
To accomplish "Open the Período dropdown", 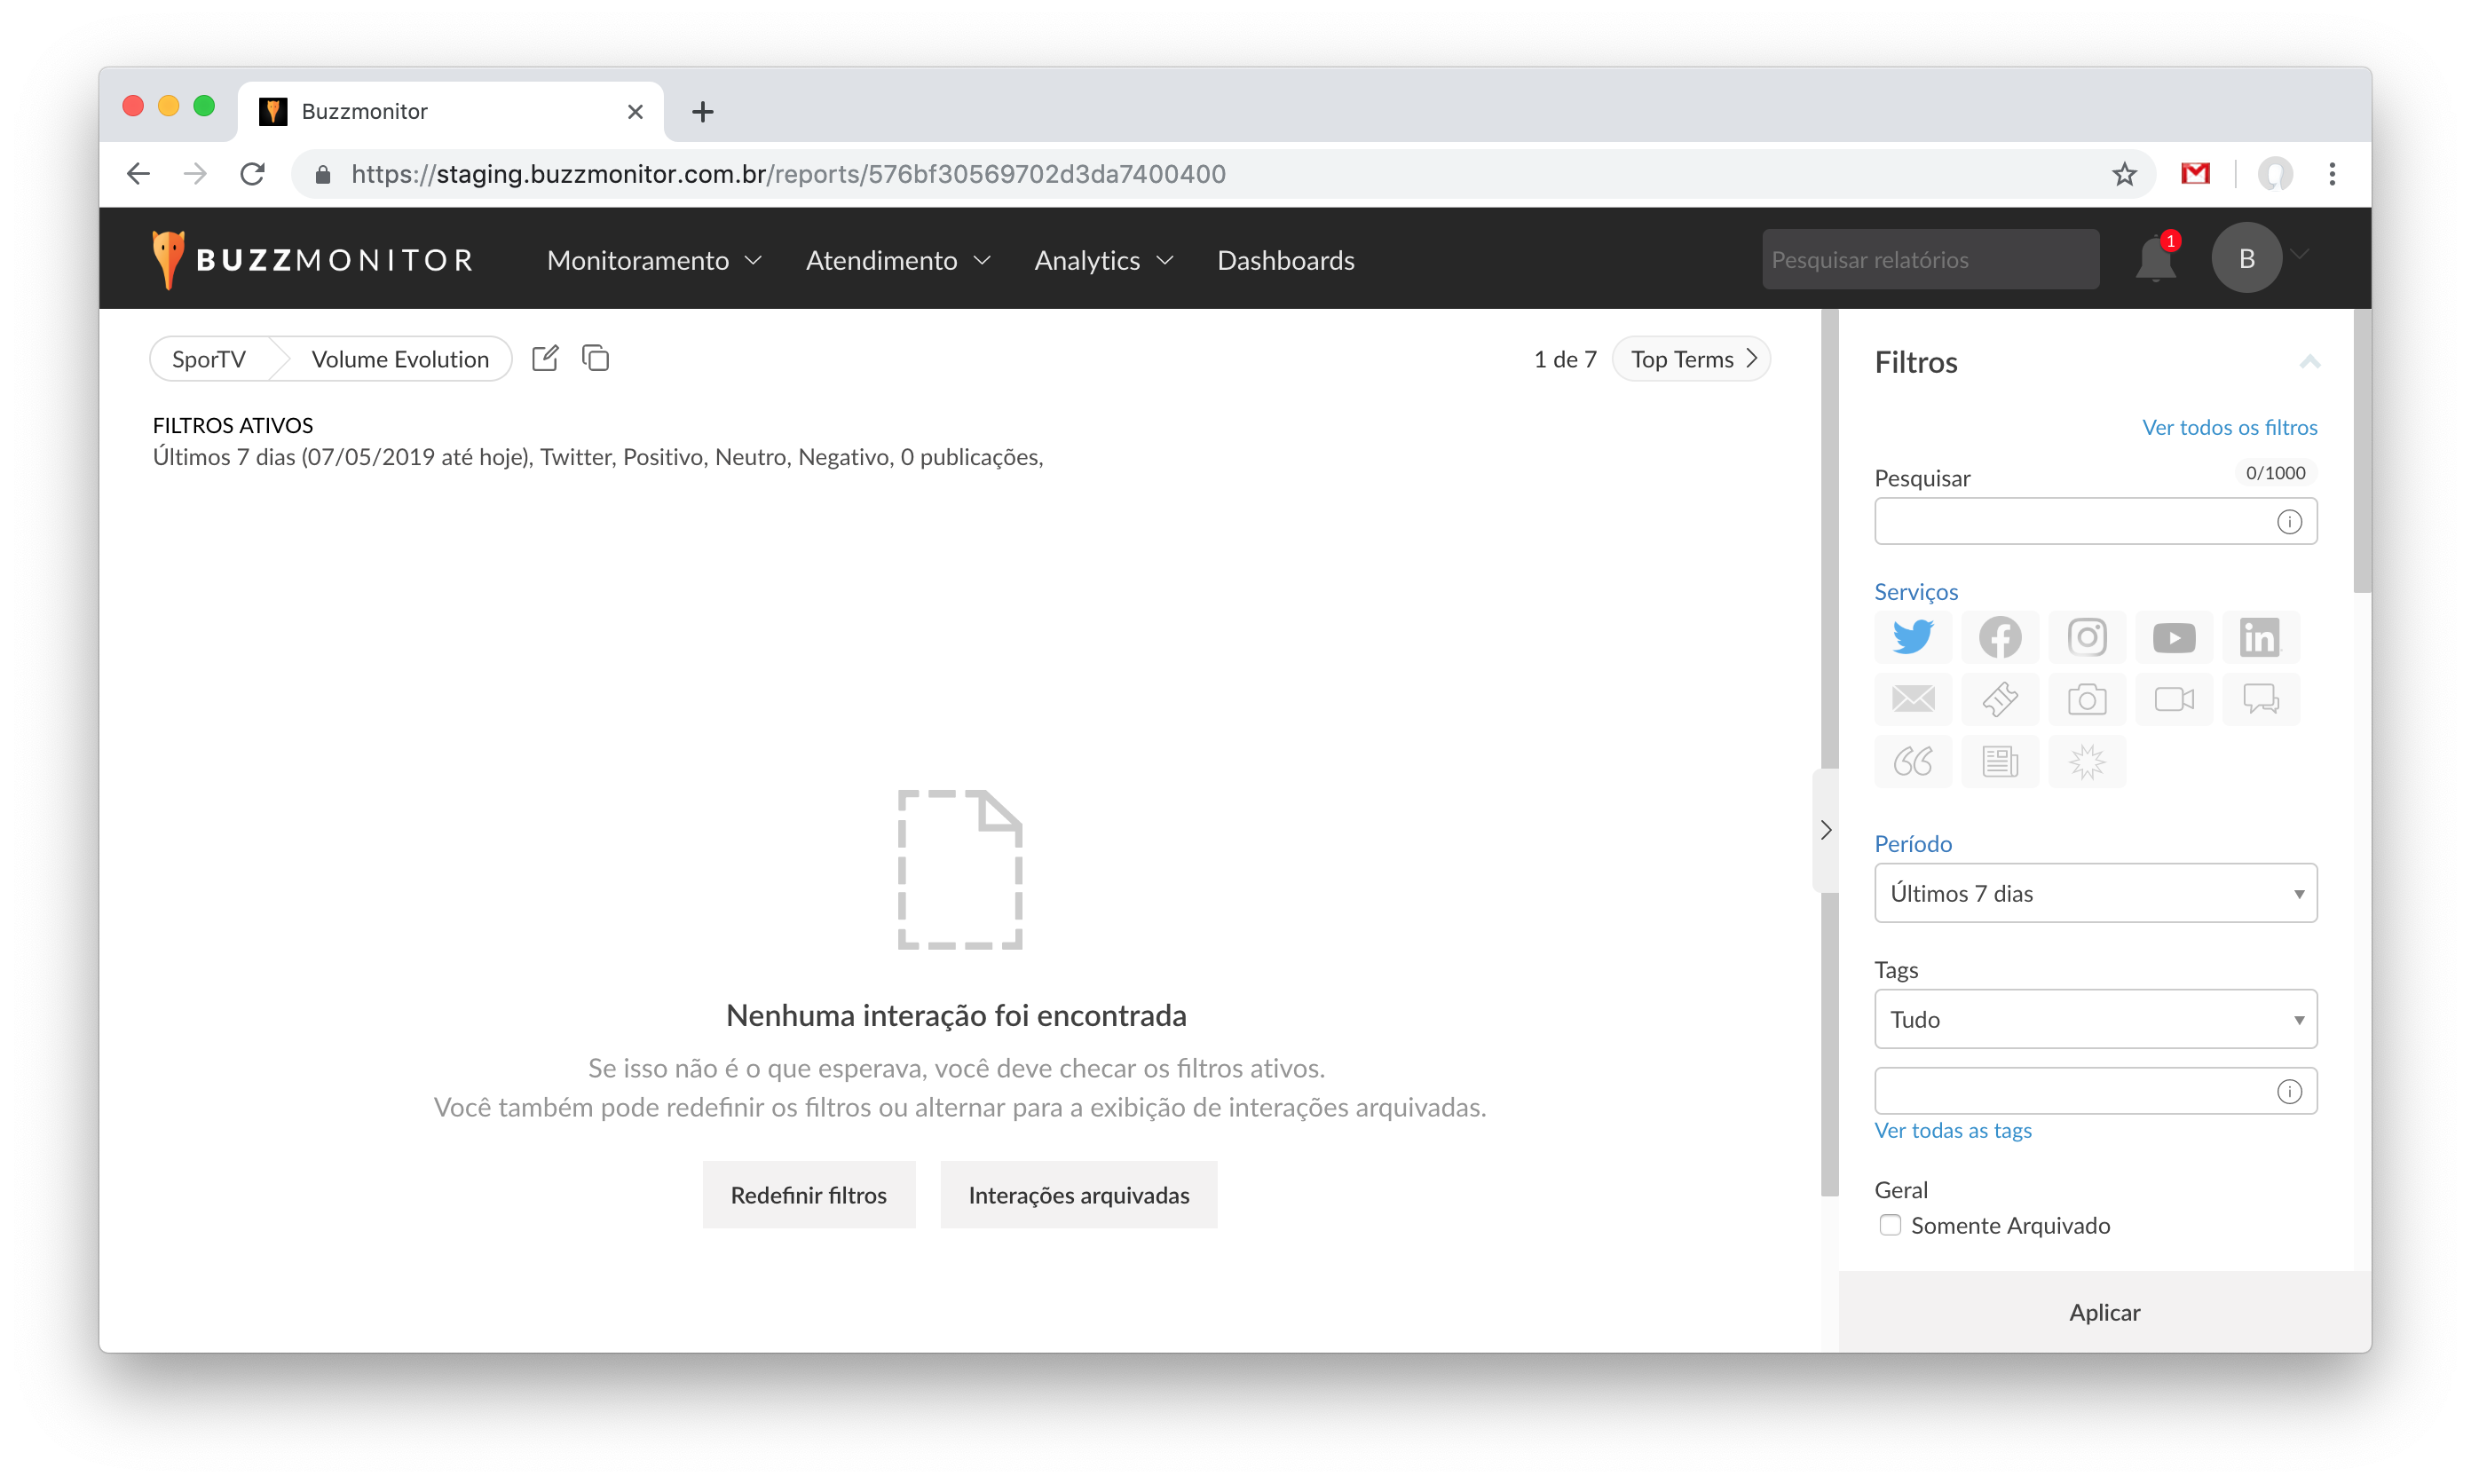I will [2095, 893].
